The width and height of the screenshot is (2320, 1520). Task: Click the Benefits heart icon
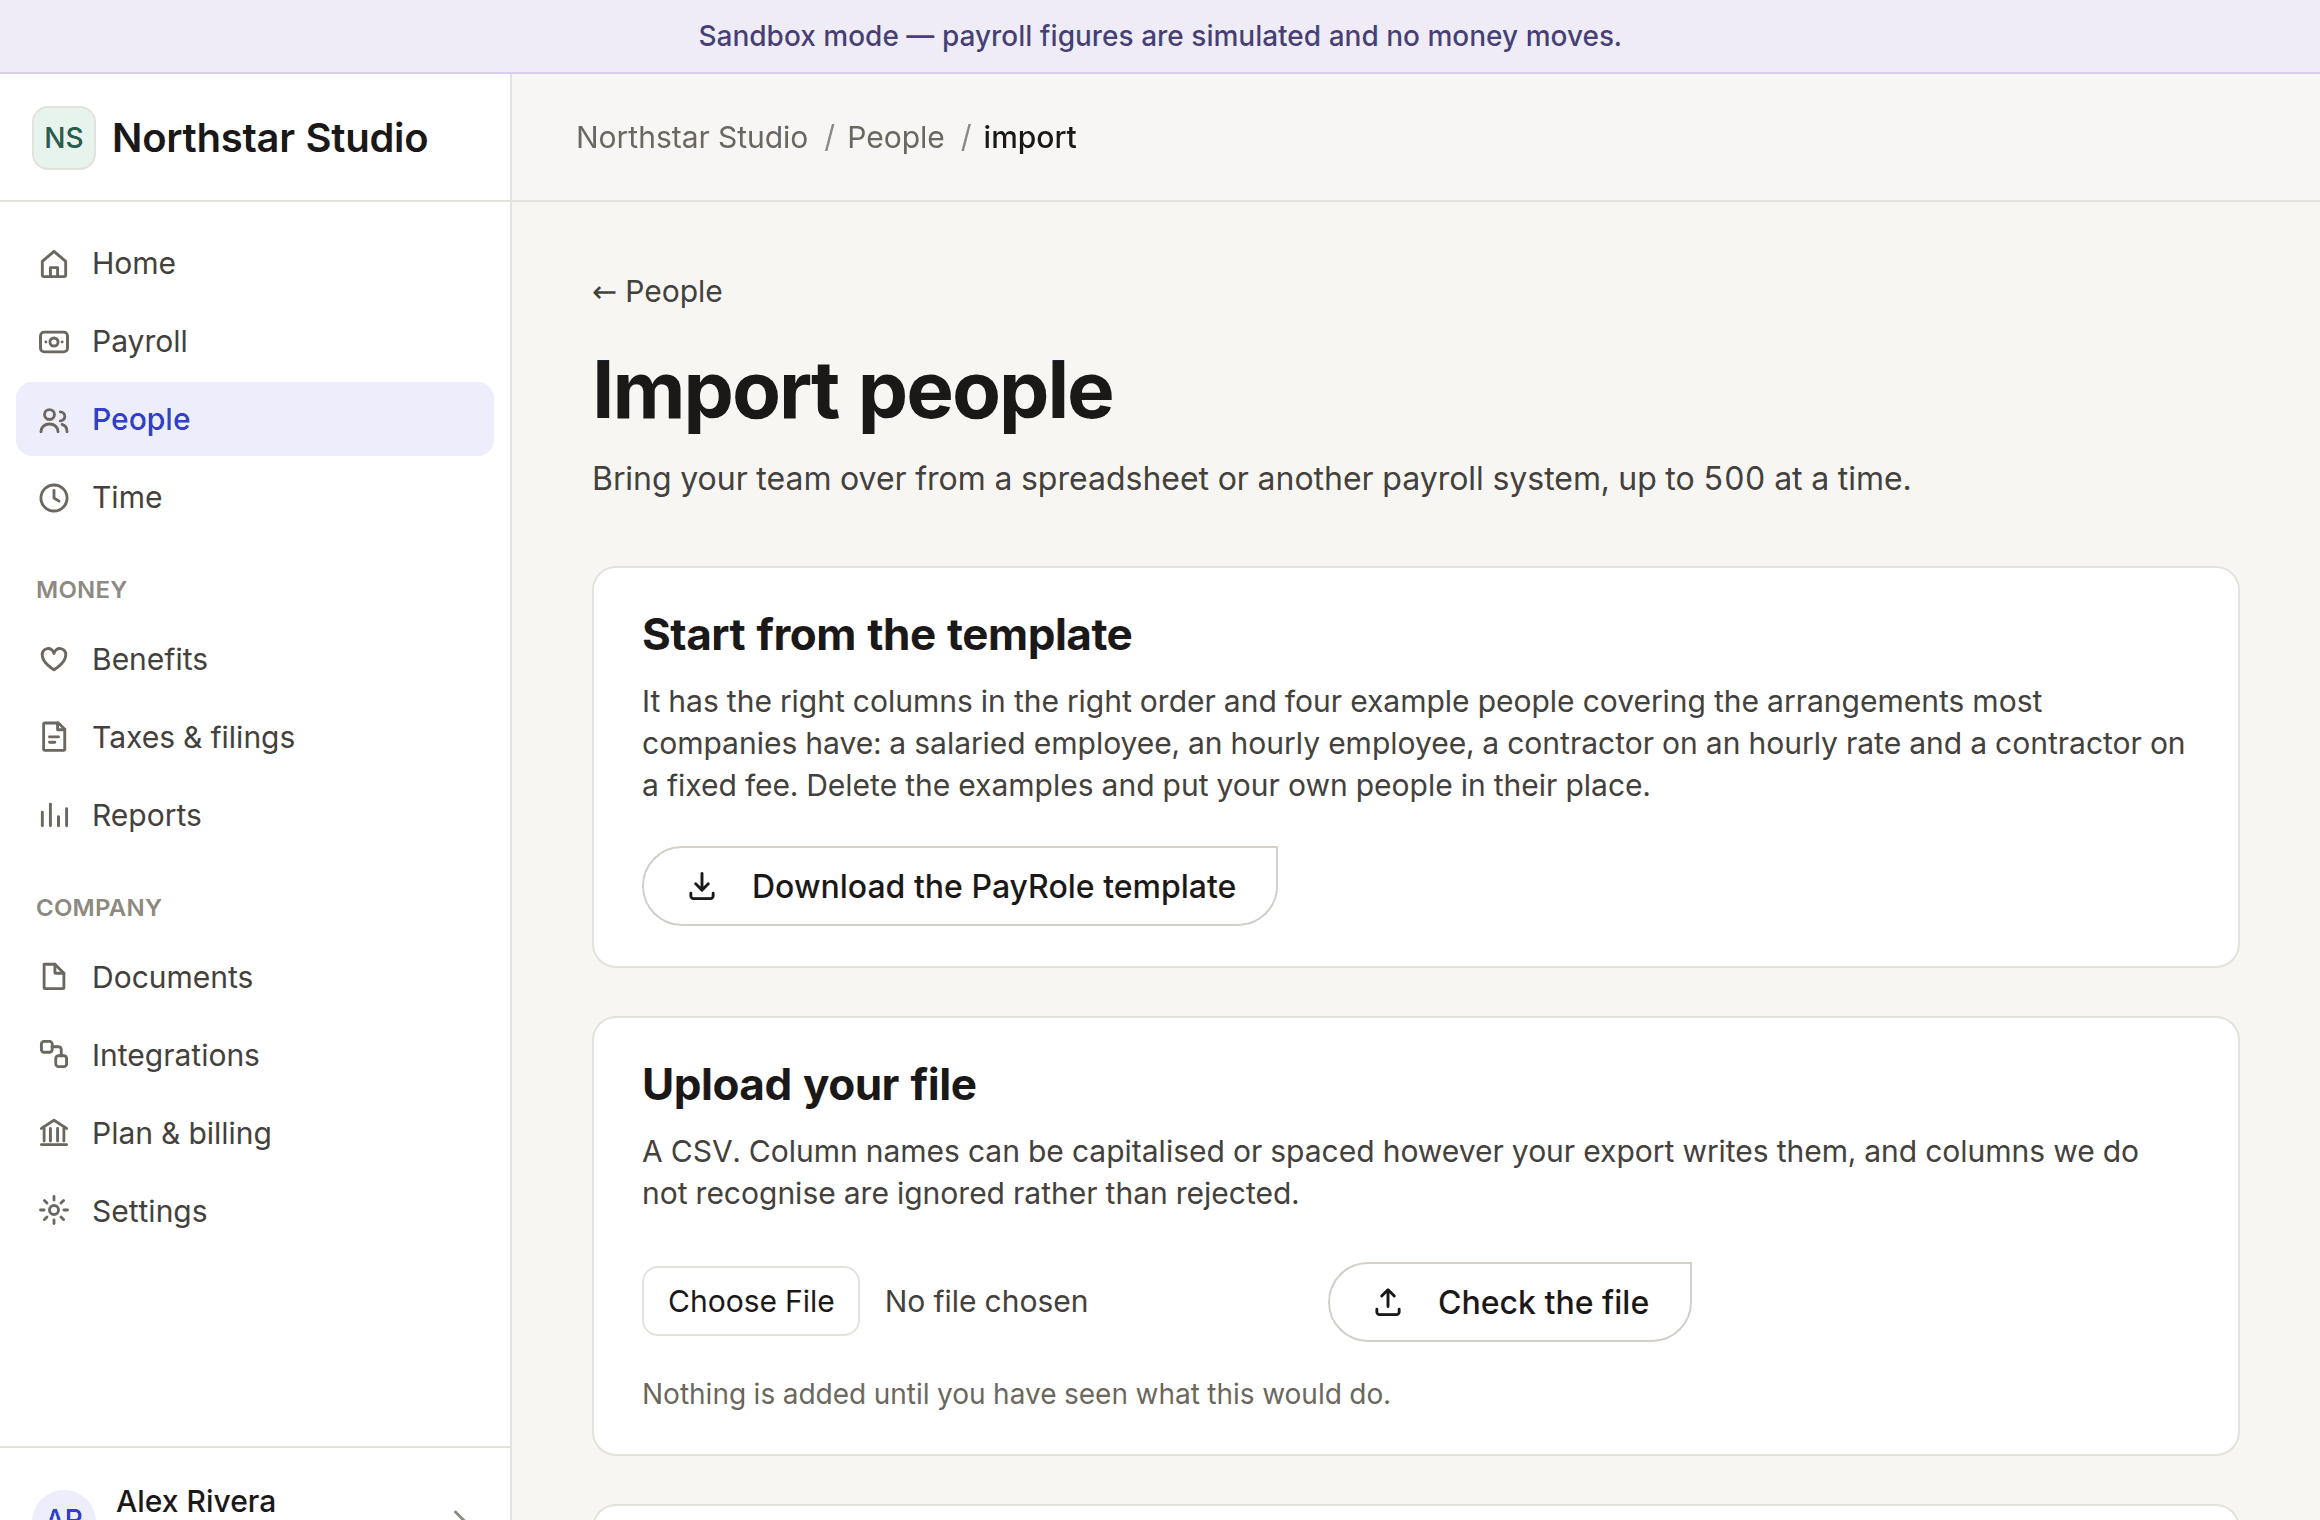click(54, 660)
